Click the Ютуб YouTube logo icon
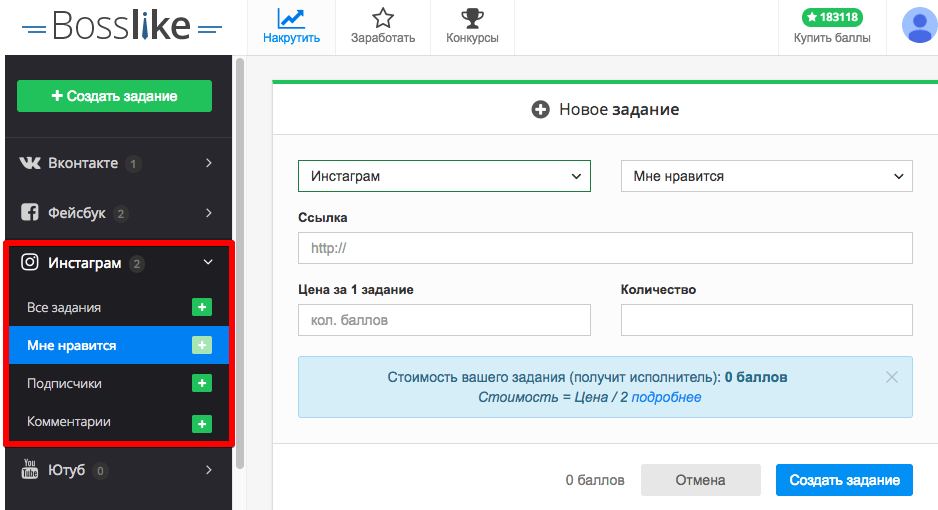 [x=30, y=469]
